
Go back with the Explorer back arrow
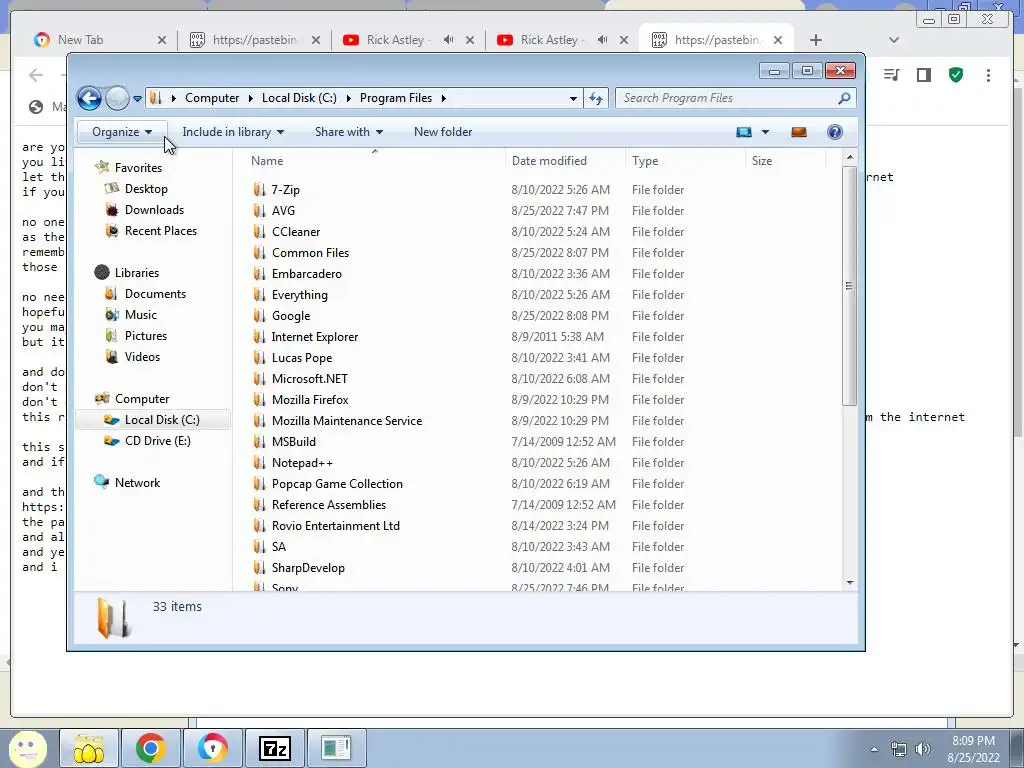[x=89, y=99]
